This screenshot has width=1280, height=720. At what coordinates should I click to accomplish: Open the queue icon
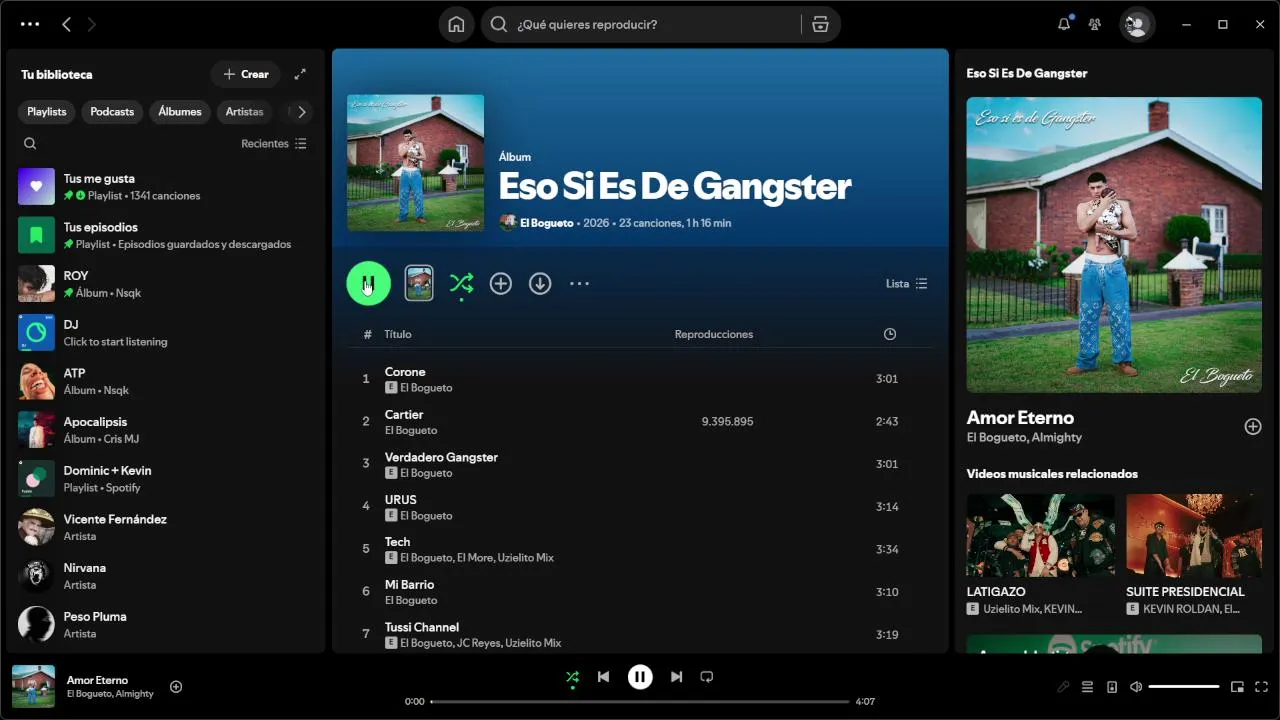point(1087,687)
